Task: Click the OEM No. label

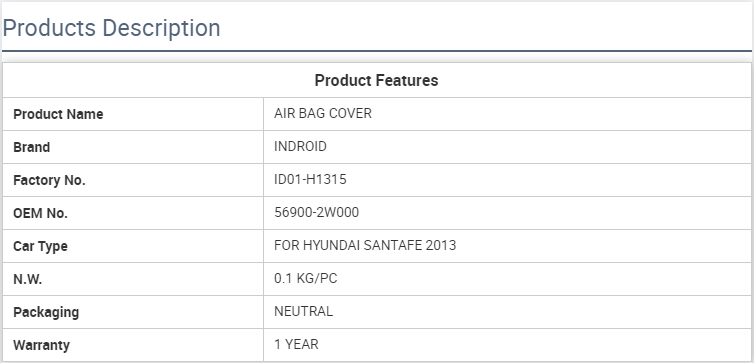Action: [40, 213]
